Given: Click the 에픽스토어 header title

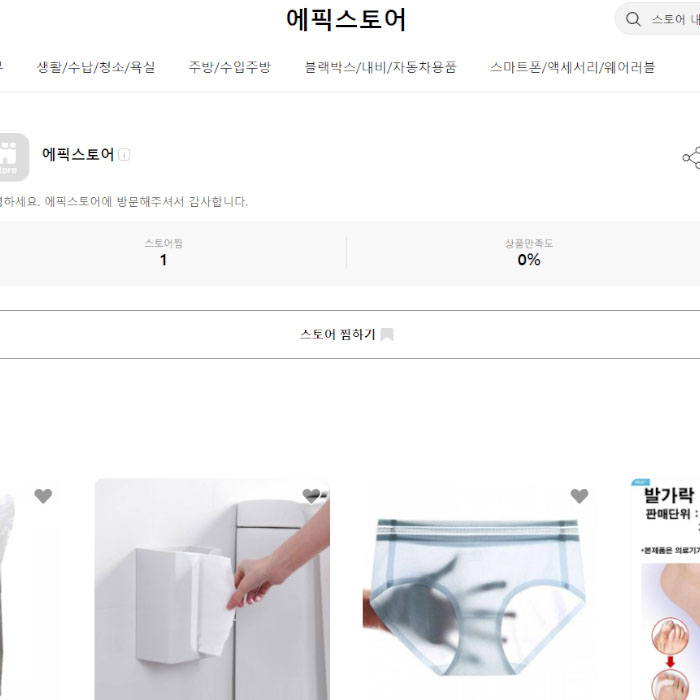Looking at the screenshot, I should 346,20.
